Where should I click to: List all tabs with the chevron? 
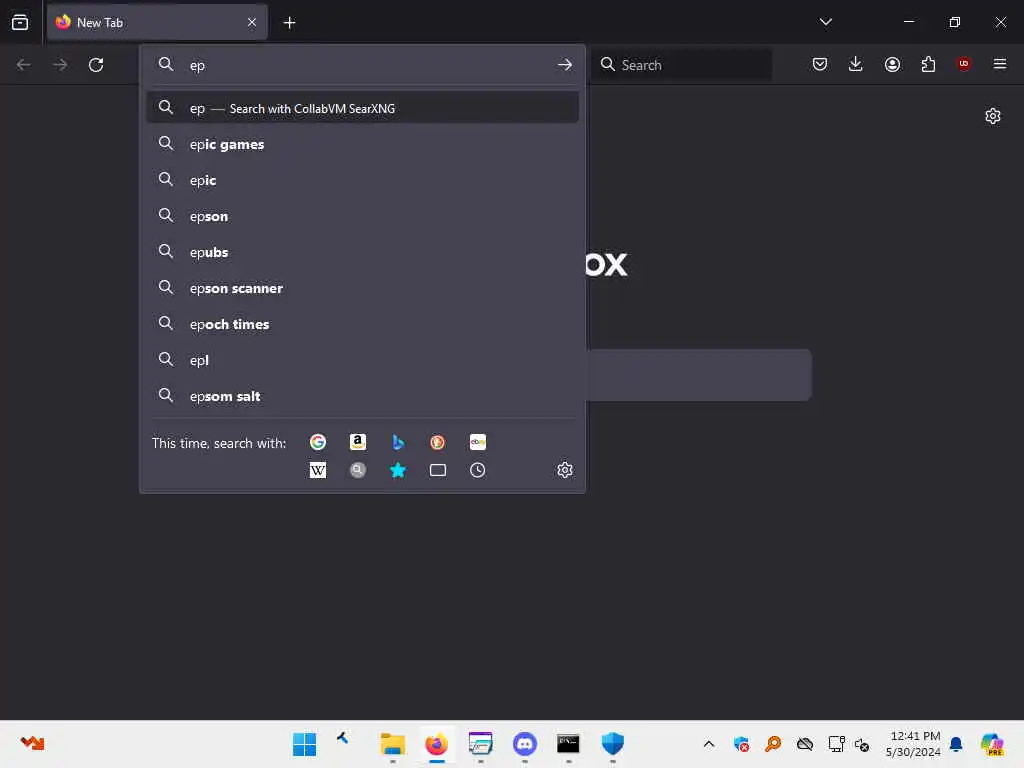pyautogui.click(x=825, y=22)
